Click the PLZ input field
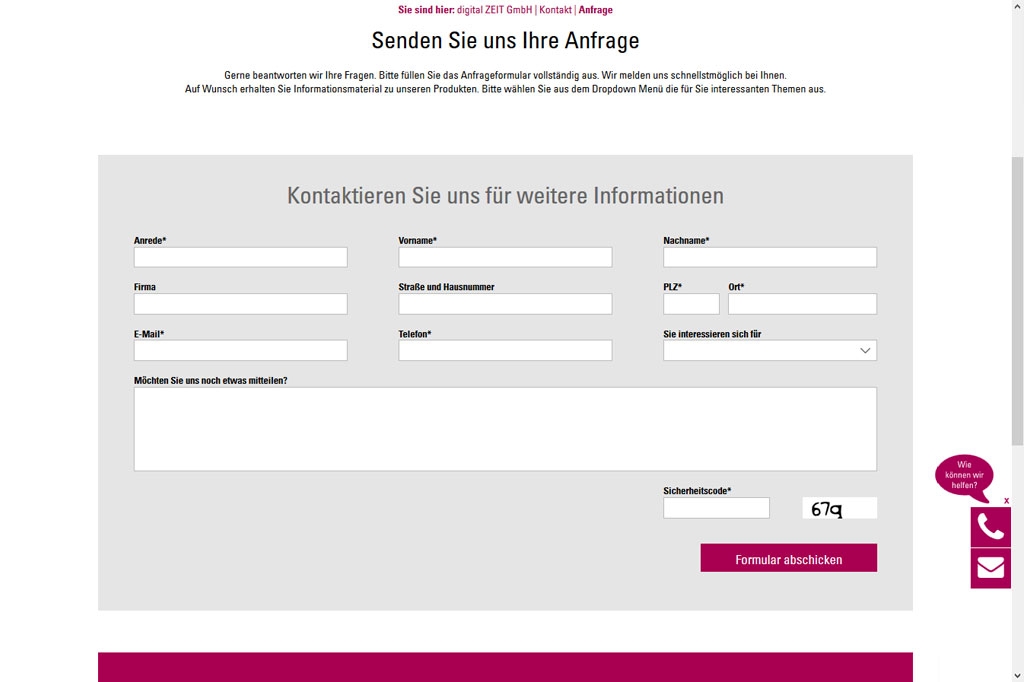Viewport: 1024px width, 682px height. pos(691,304)
